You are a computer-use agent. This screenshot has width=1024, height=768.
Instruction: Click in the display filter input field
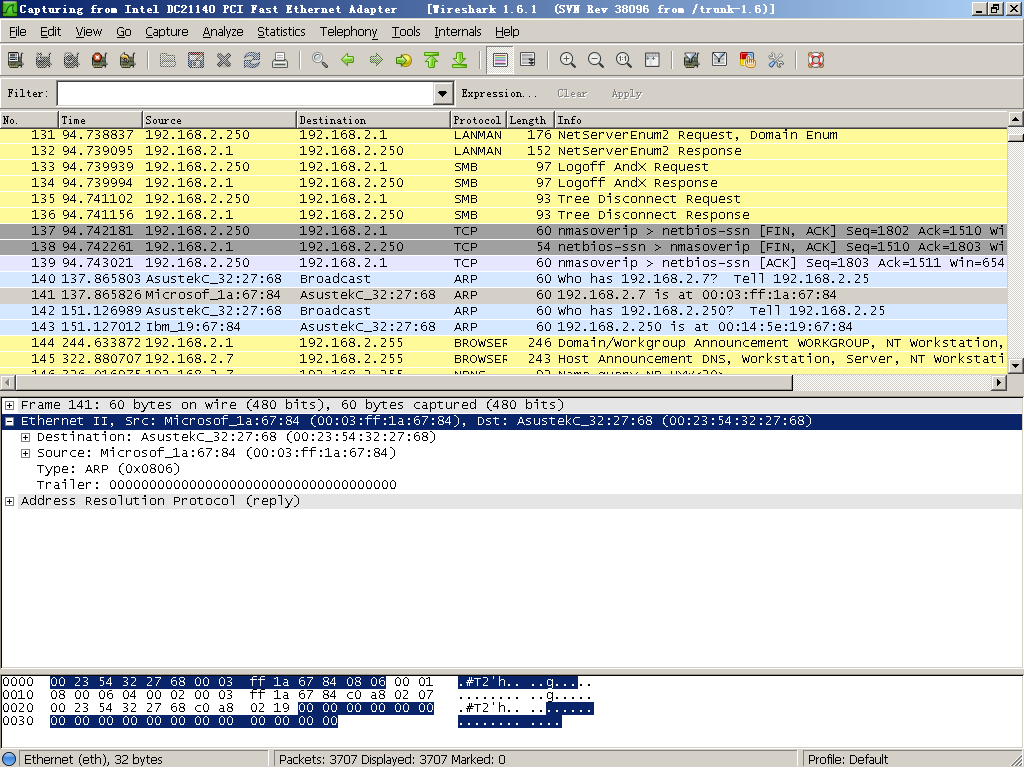pyautogui.click(x=246, y=93)
